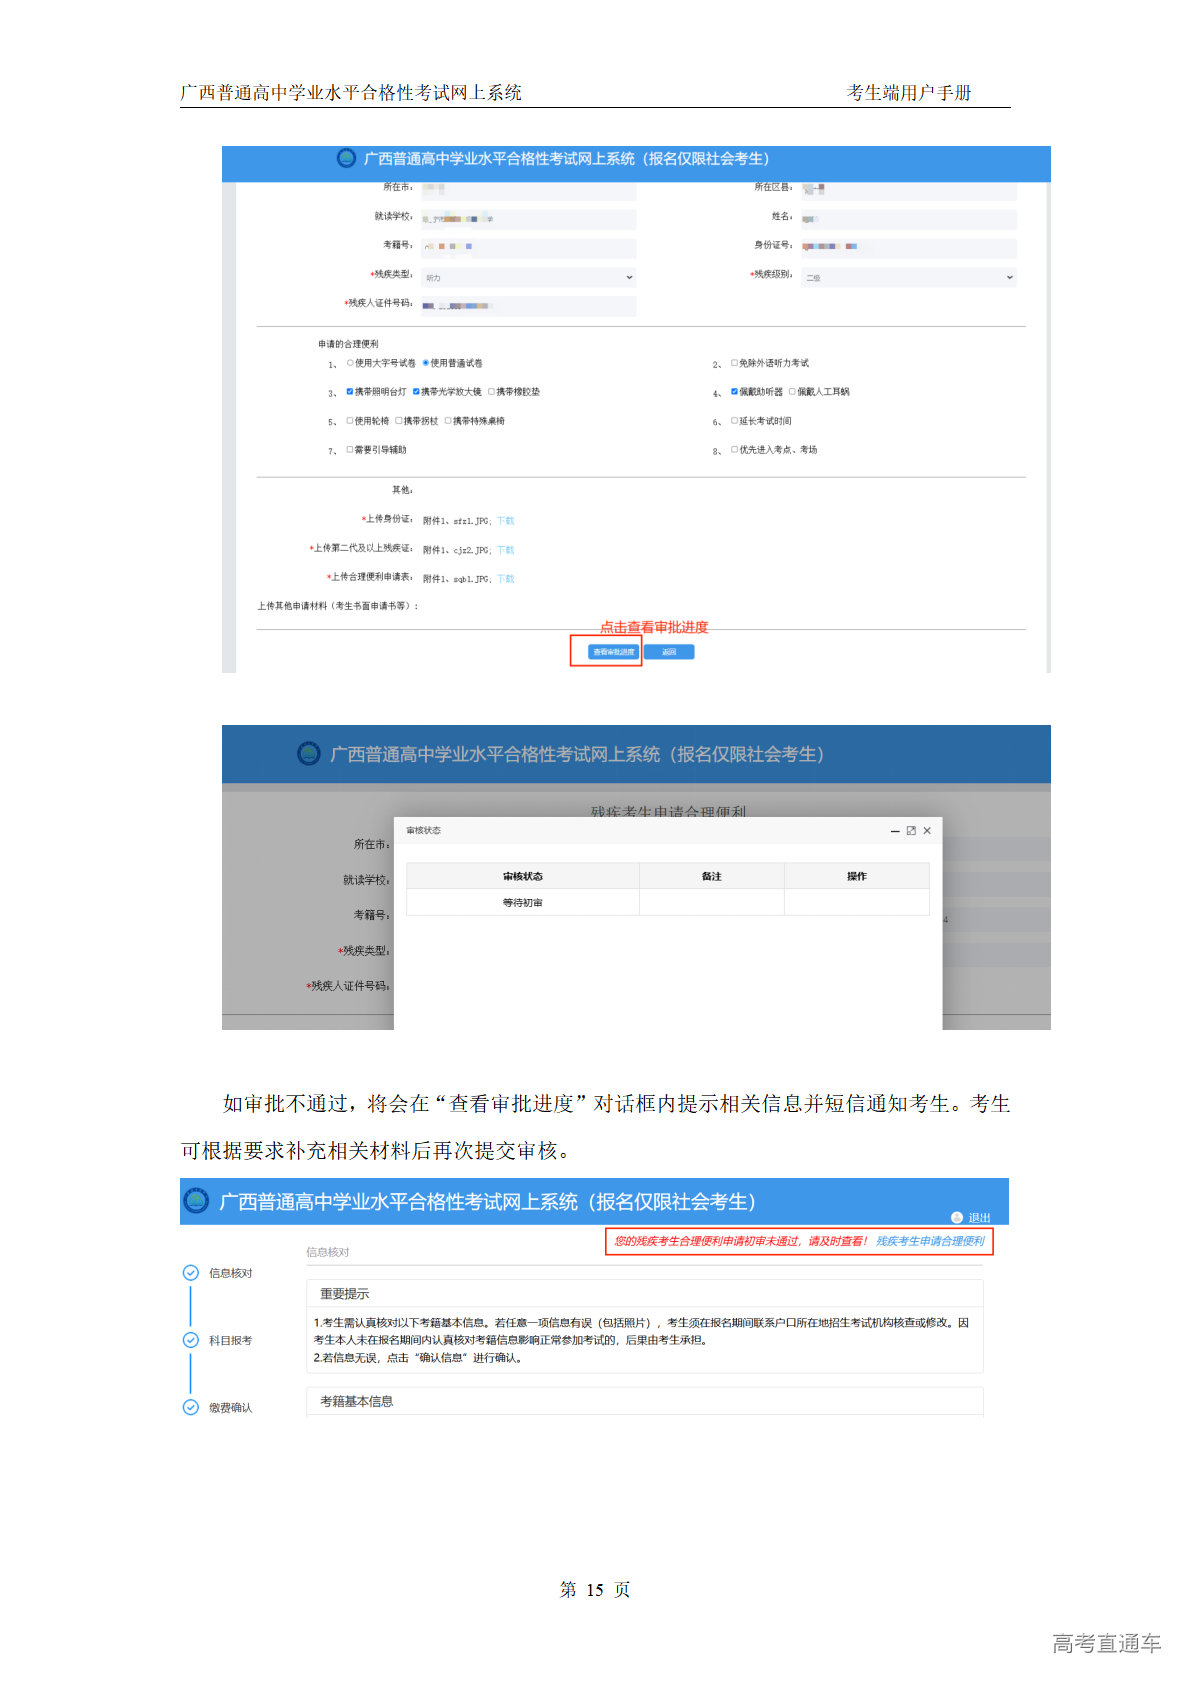
Task: Click 查看审批进度 button
Action: (x=613, y=652)
